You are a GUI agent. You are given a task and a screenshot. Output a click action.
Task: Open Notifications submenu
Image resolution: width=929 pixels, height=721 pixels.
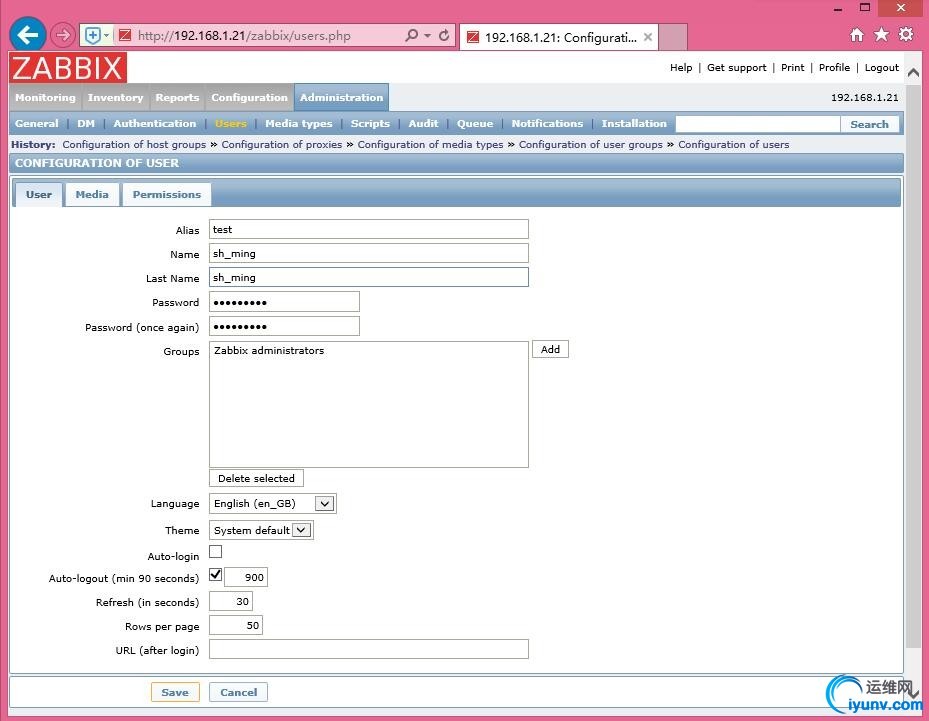547,123
